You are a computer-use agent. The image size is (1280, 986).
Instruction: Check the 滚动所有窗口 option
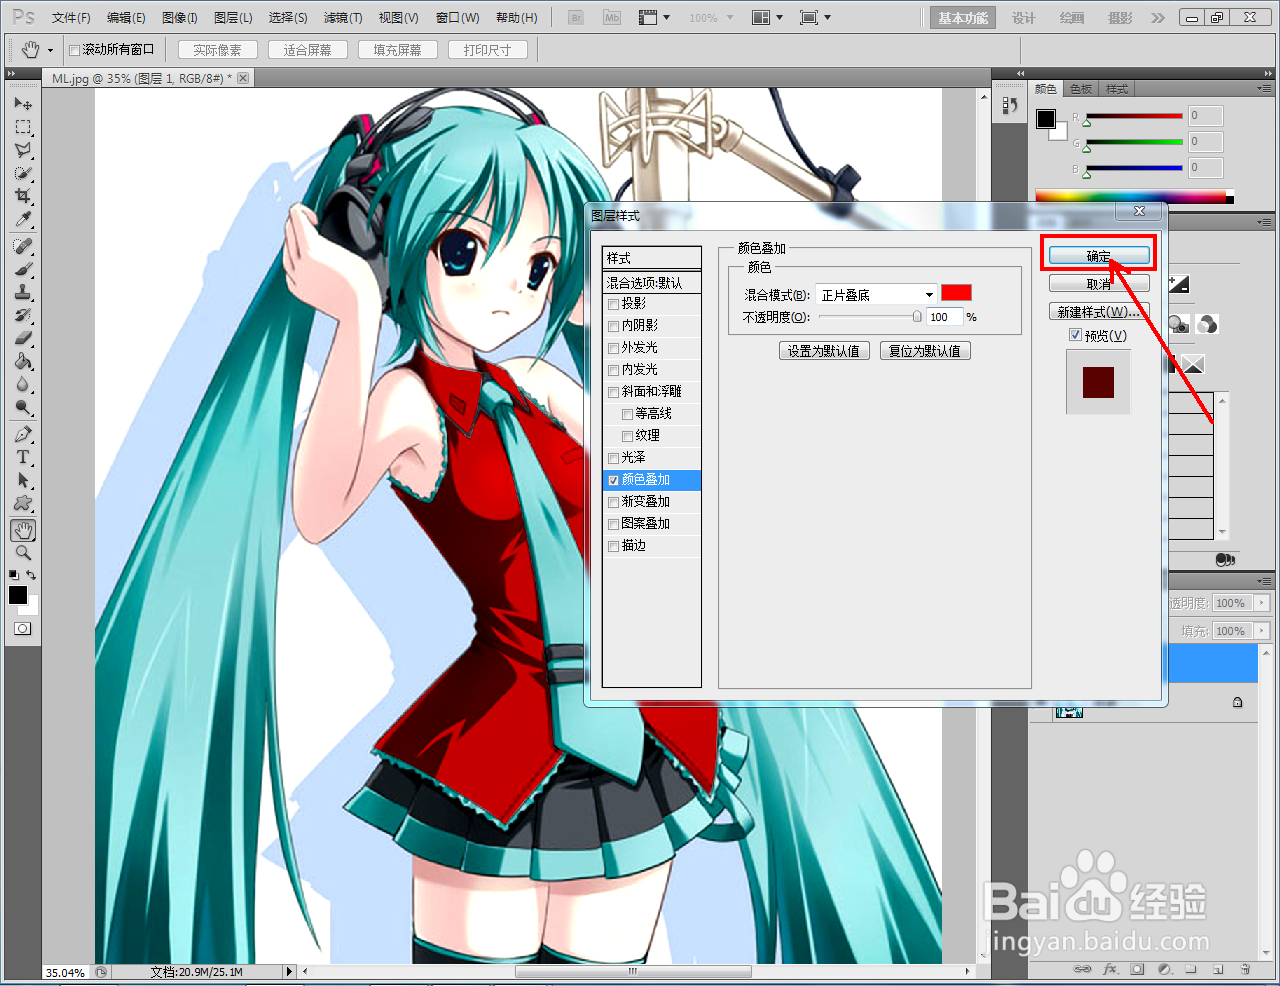click(75, 50)
